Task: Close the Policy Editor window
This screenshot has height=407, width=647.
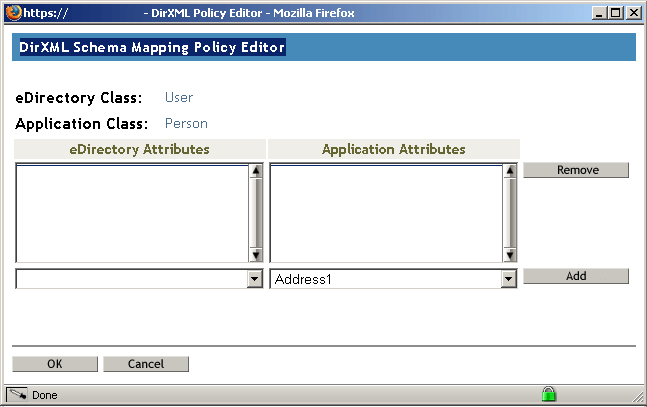Action: point(633,13)
